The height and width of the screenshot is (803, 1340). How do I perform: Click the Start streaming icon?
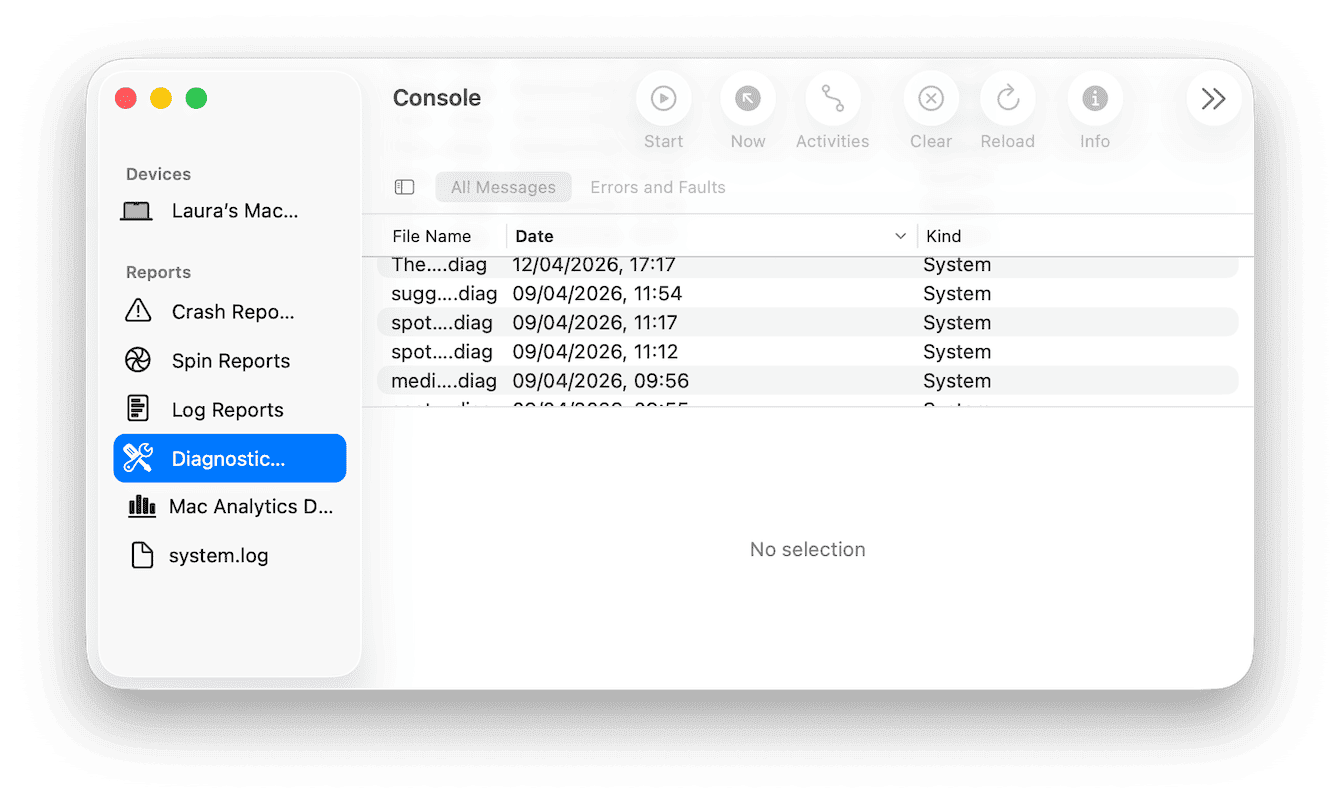(x=663, y=98)
